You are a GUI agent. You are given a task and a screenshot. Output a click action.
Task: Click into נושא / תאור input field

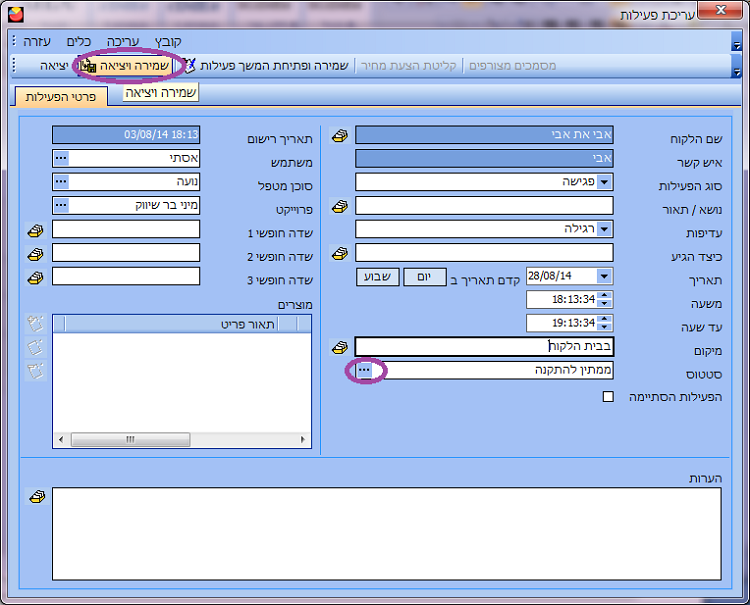(x=484, y=206)
